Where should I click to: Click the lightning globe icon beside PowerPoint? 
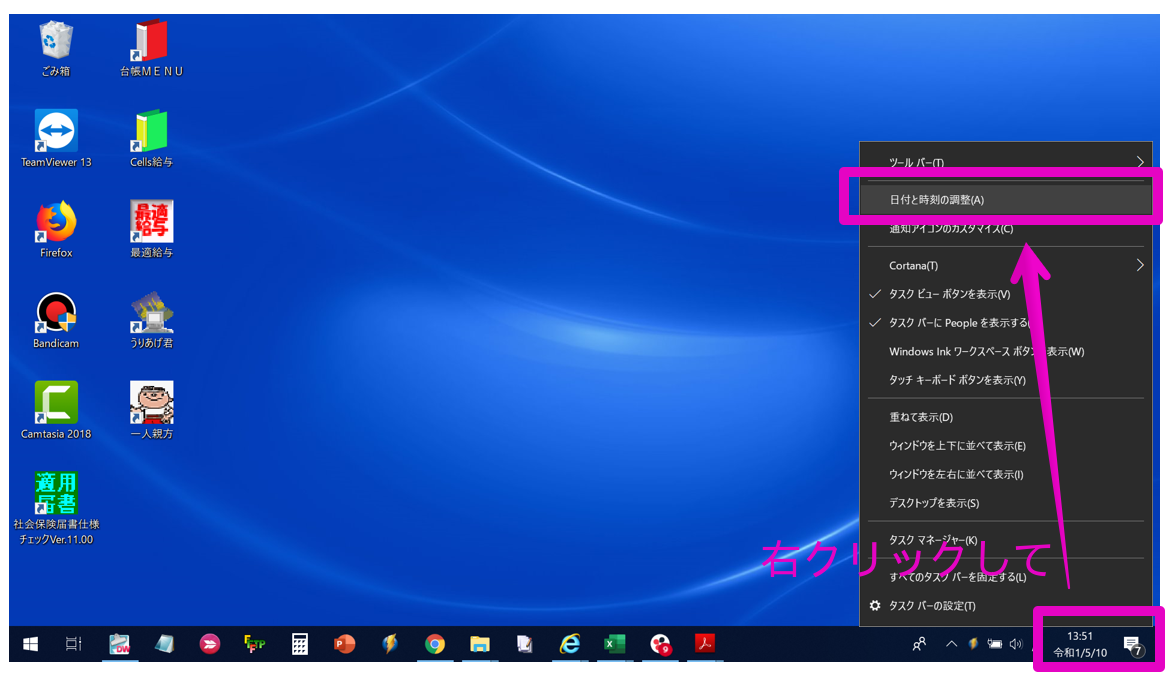[390, 644]
